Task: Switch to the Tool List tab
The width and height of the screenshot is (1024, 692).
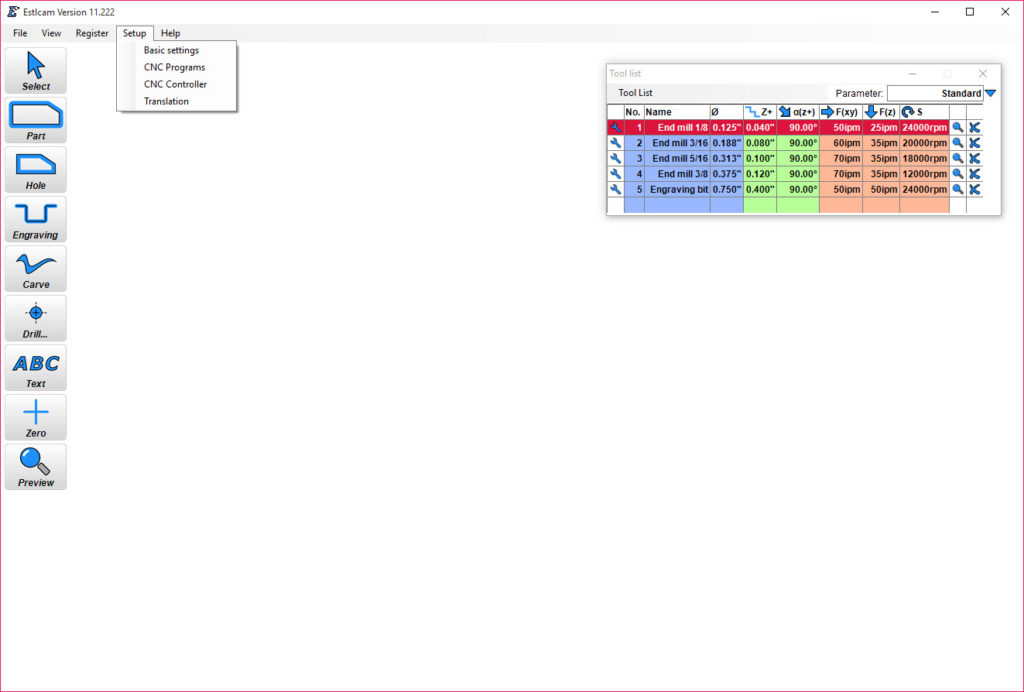Action: (635, 93)
